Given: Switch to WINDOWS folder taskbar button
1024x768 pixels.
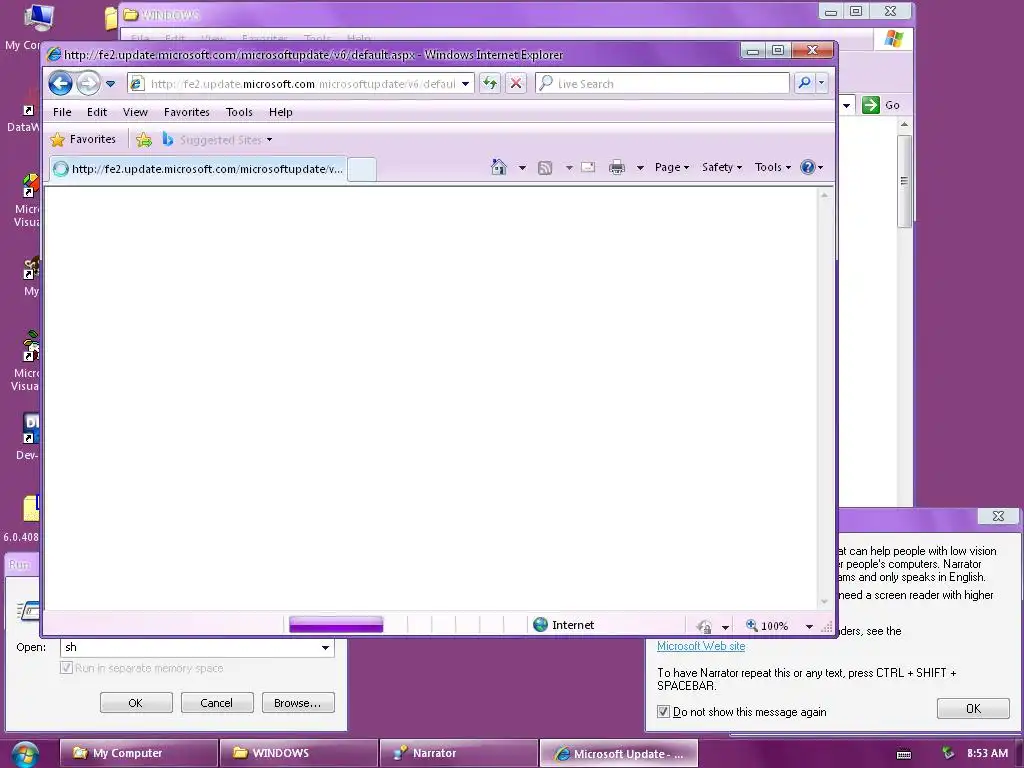Looking at the screenshot, I should click(x=298, y=753).
